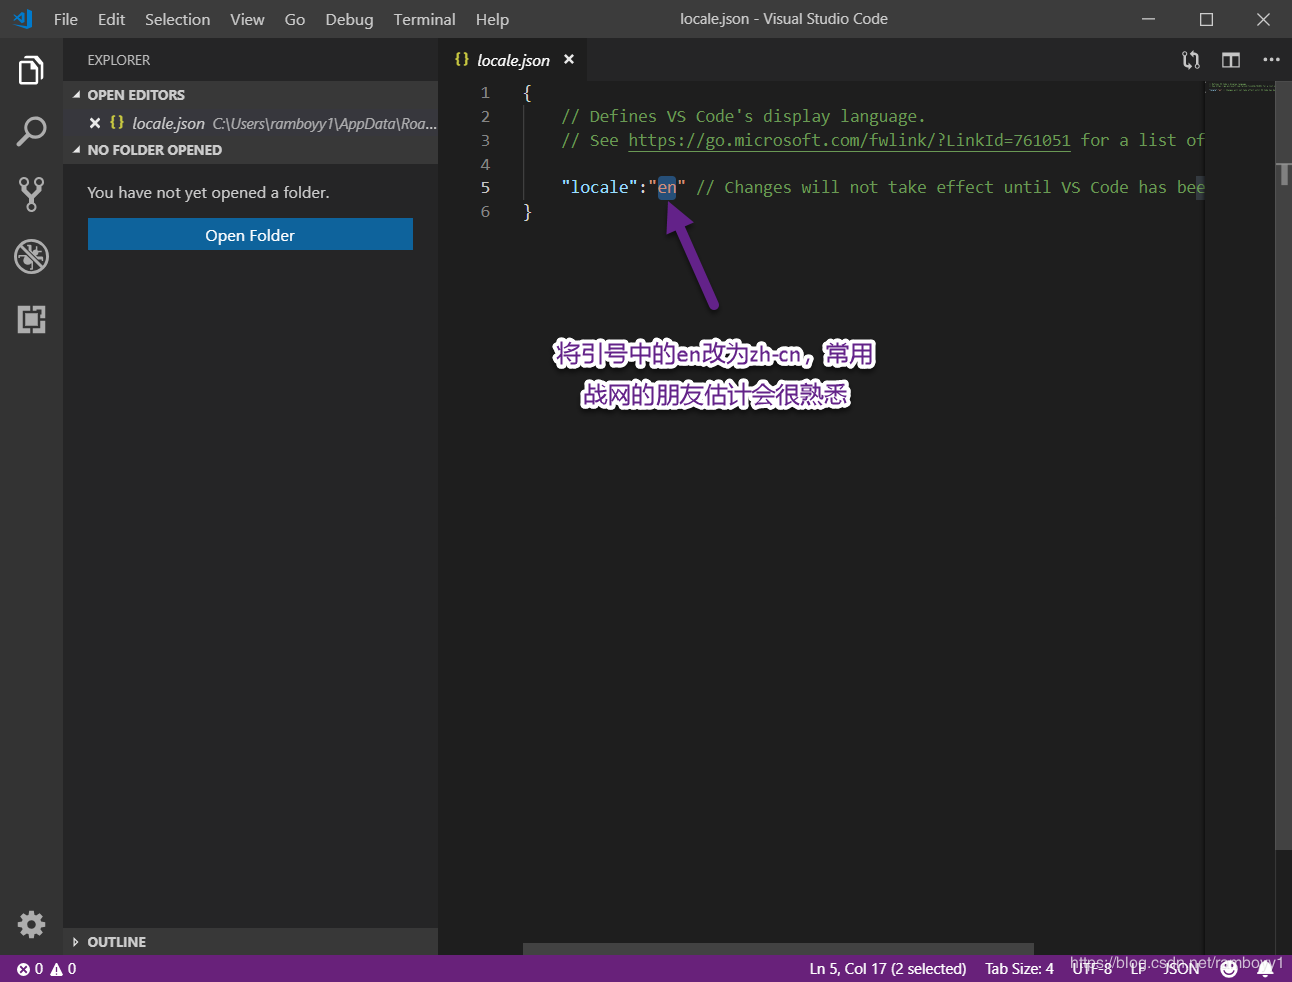Split the editor to the right
1292x982 pixels.
pos(1231,60)
